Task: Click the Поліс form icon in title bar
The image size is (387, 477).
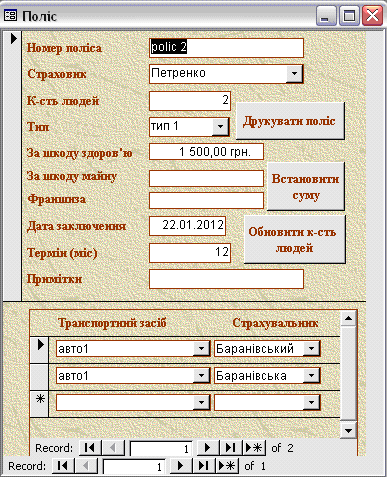Action: (10, 15)
